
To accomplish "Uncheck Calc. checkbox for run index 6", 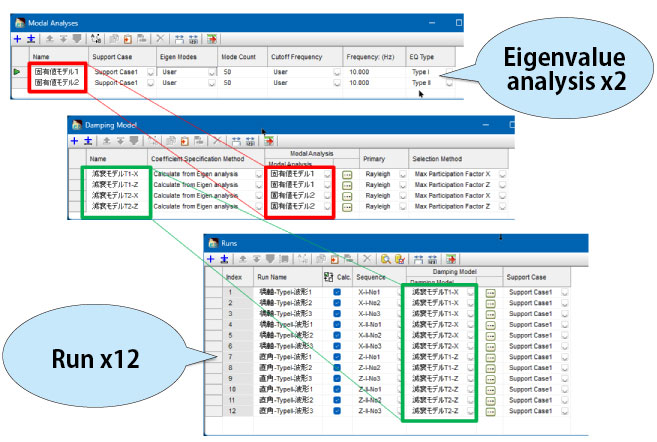I will coord(337,346).
